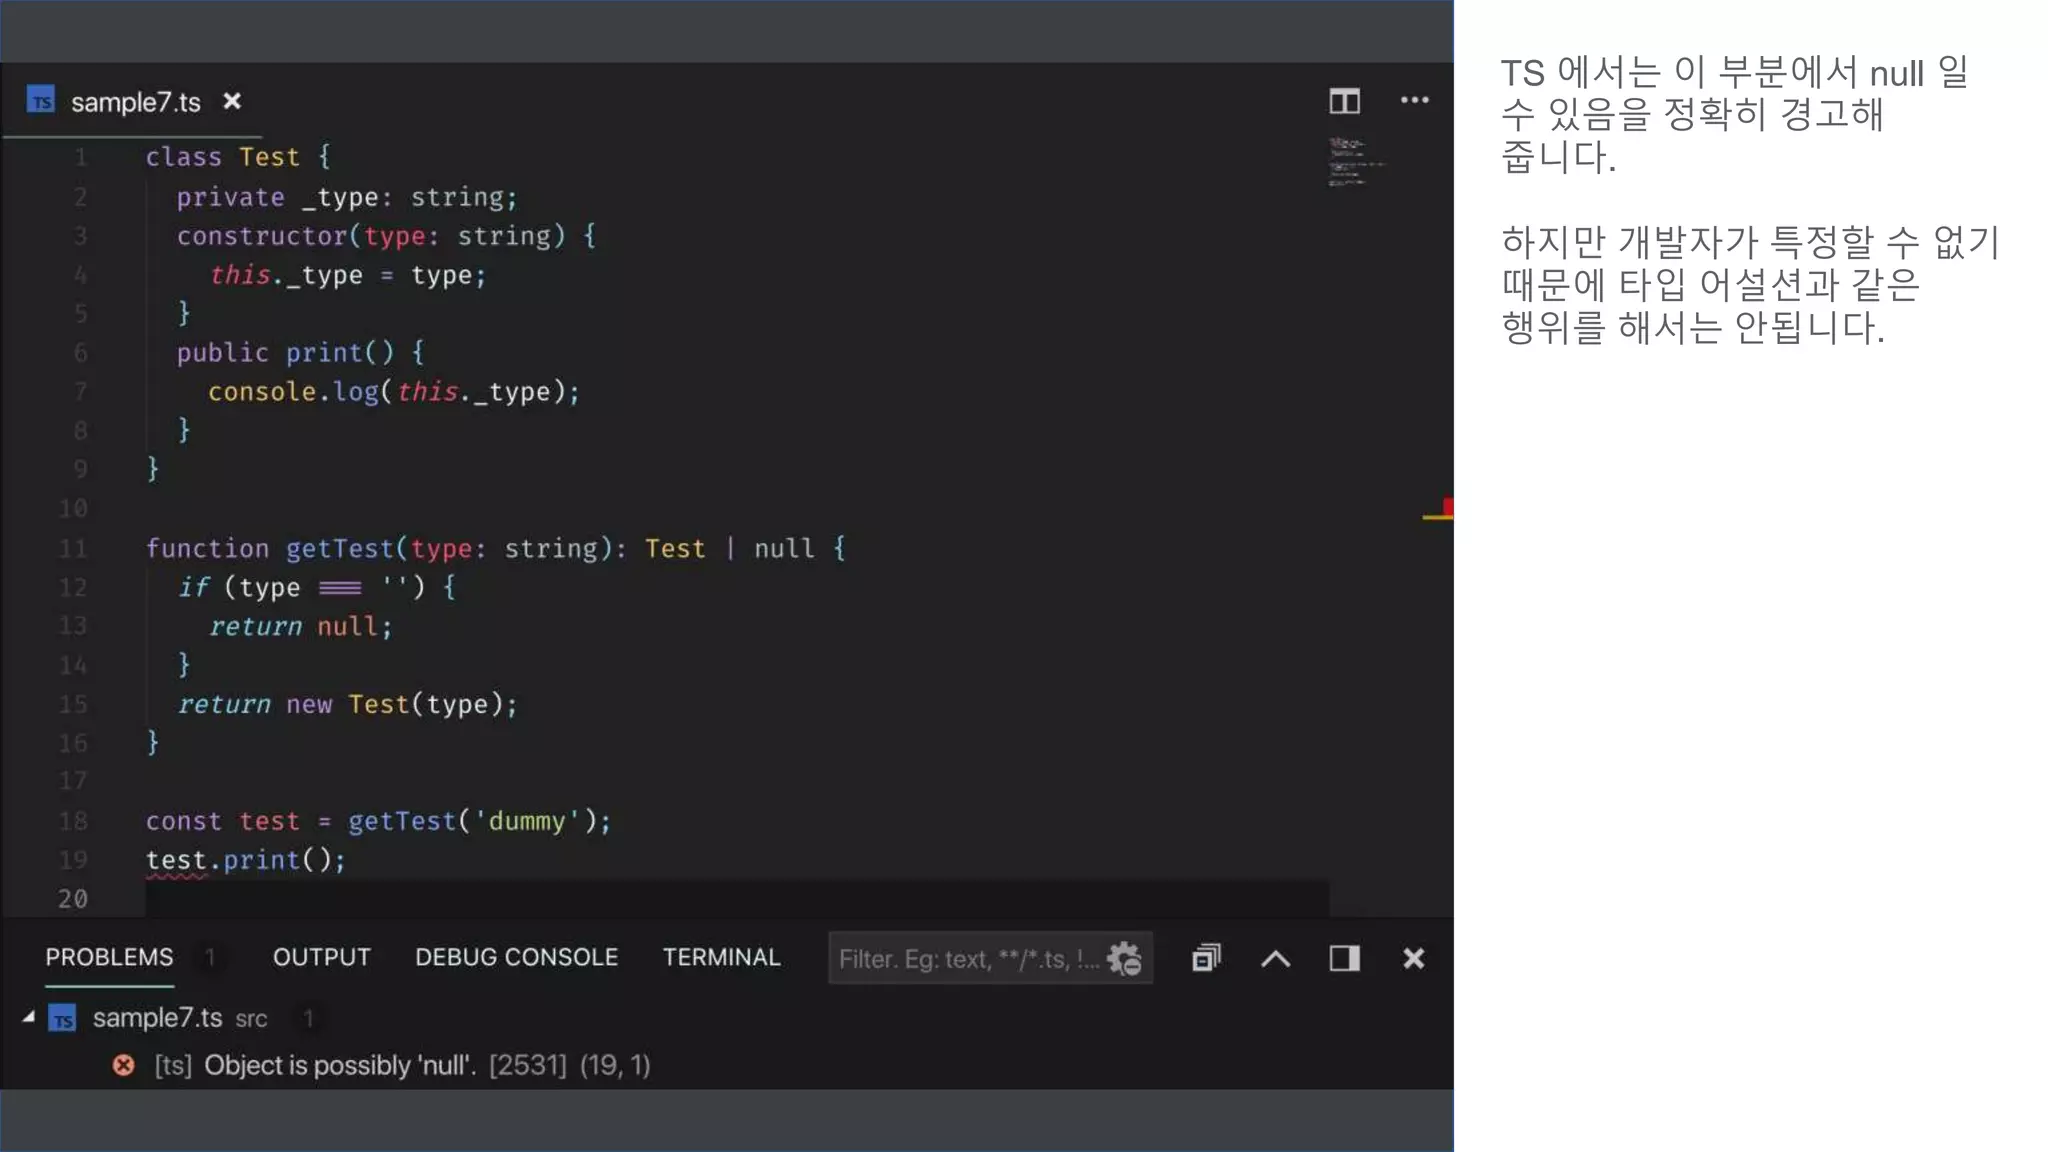Move the panel to the right side
The height and width of the screenshot is (1152, 2048).
click(1344, 958)
